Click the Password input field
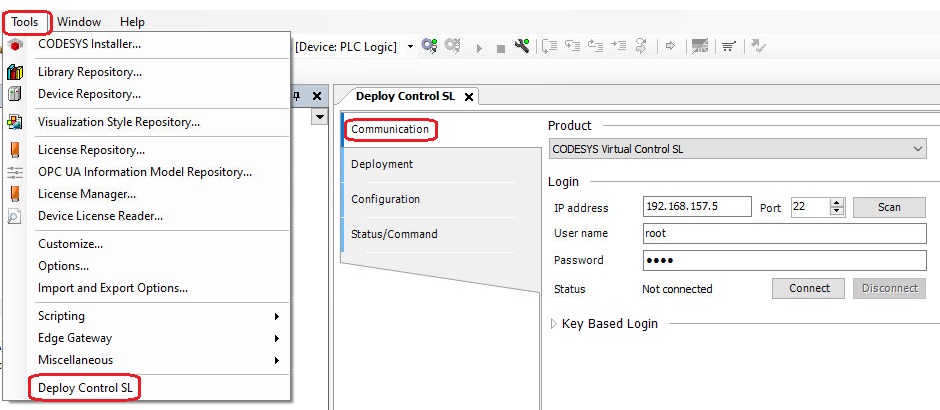940x410 pixels. [x=785, y=261]
